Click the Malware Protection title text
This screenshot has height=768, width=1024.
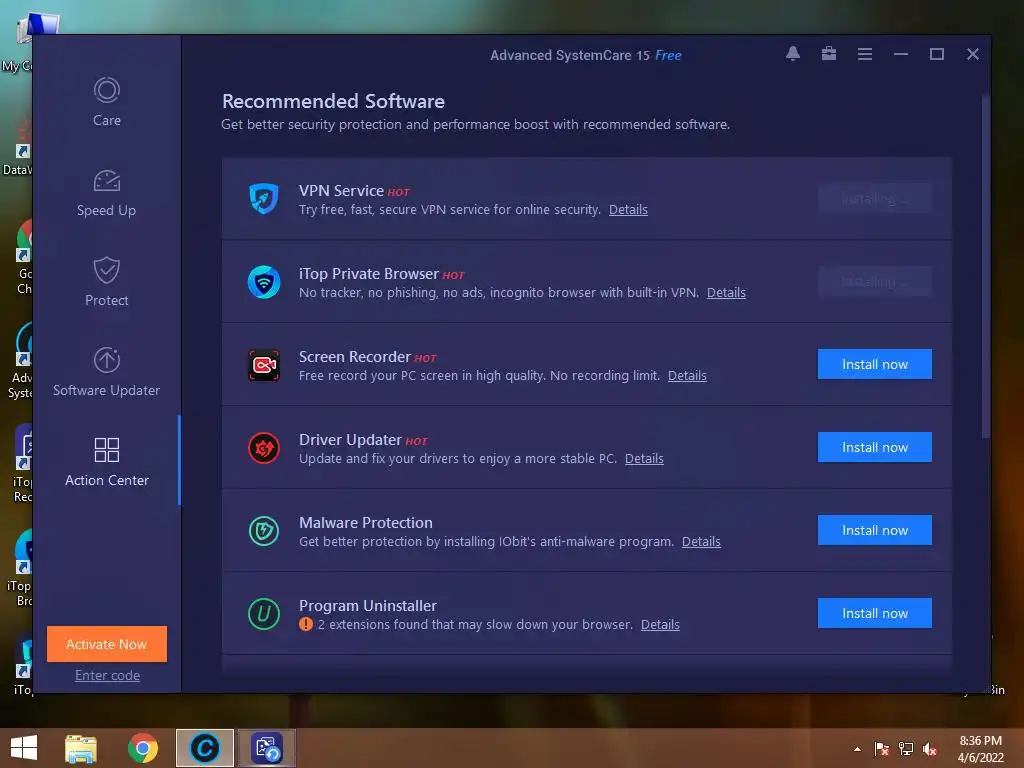(366, 522)
